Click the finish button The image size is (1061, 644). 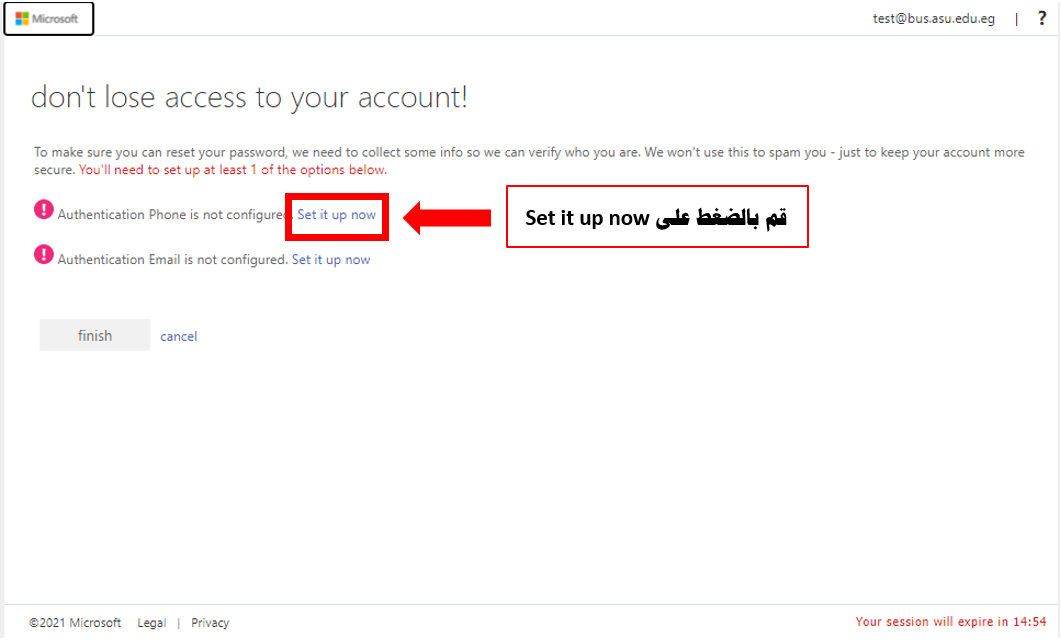pyautogui.click(x=95, y=335)
